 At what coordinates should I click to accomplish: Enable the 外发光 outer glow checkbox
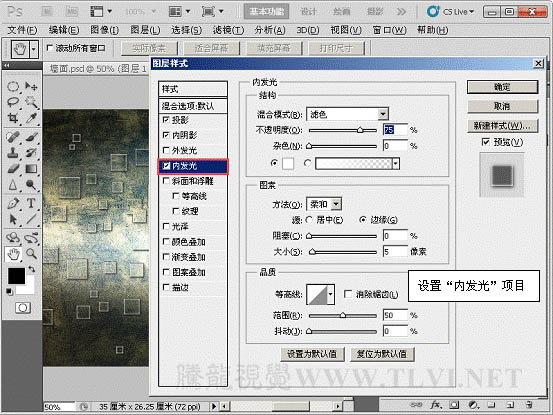(x=166, y=150)
